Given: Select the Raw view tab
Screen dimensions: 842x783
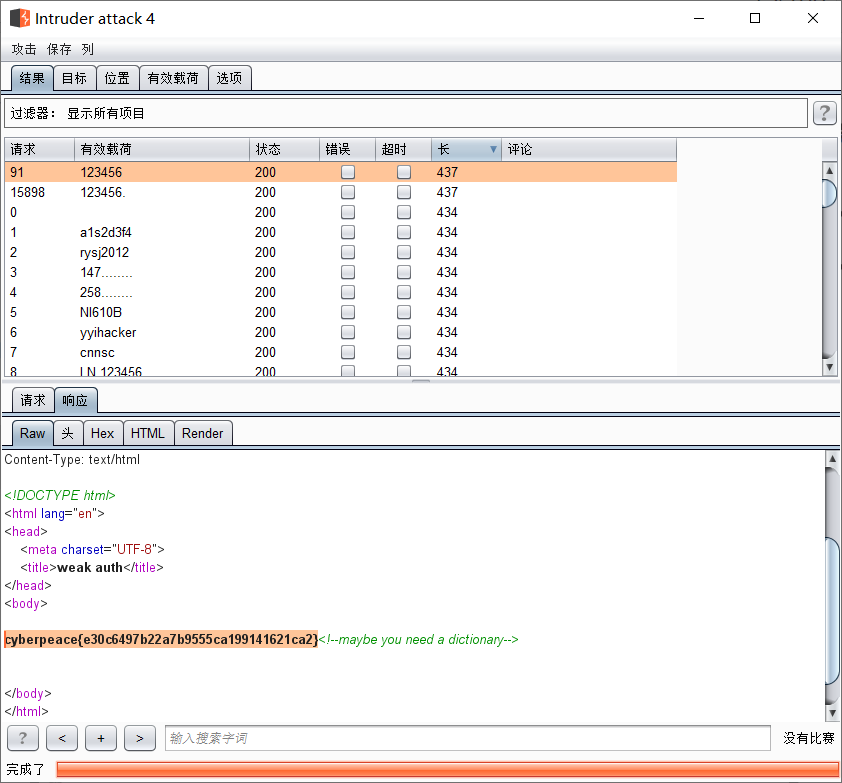Looking at the screenshot, I should (x=32, y=433).
